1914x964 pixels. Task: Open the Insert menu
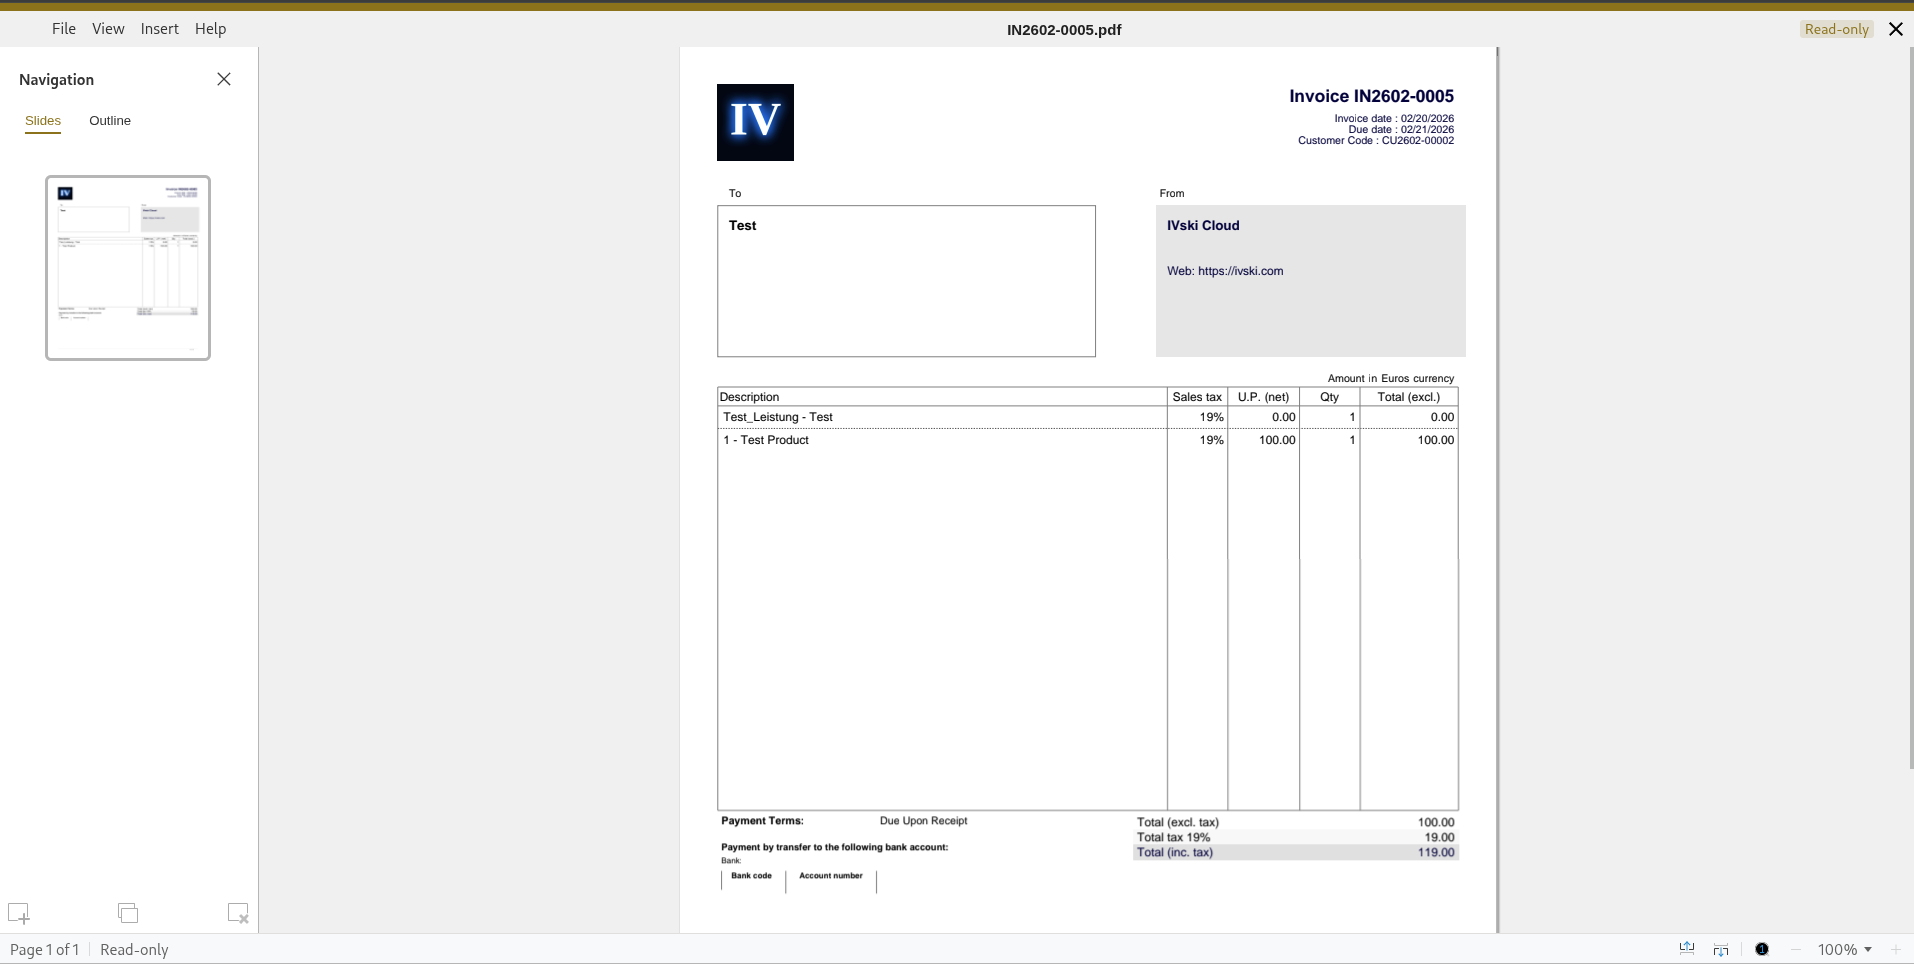159,29
